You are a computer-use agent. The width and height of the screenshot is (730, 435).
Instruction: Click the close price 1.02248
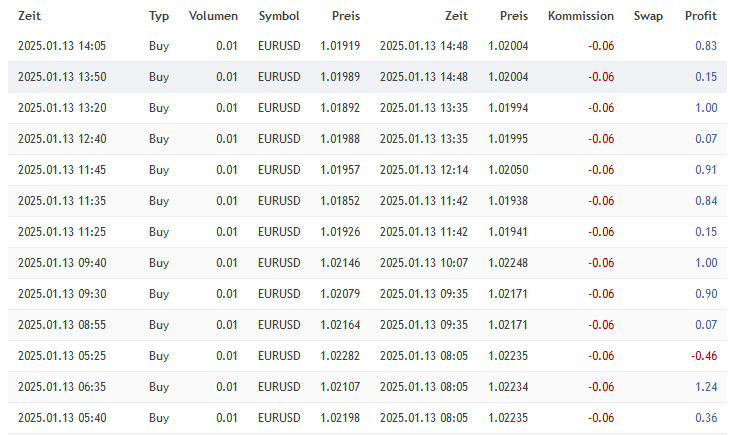[508, 263]
